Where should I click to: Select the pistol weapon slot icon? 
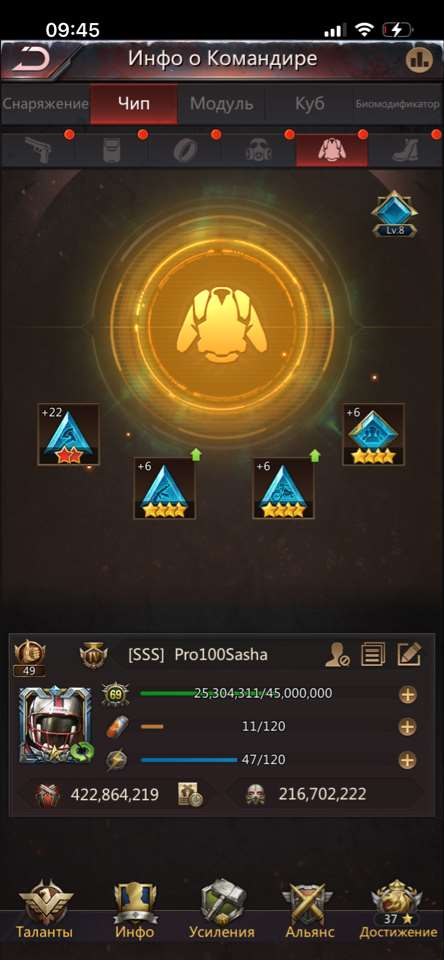37,150
